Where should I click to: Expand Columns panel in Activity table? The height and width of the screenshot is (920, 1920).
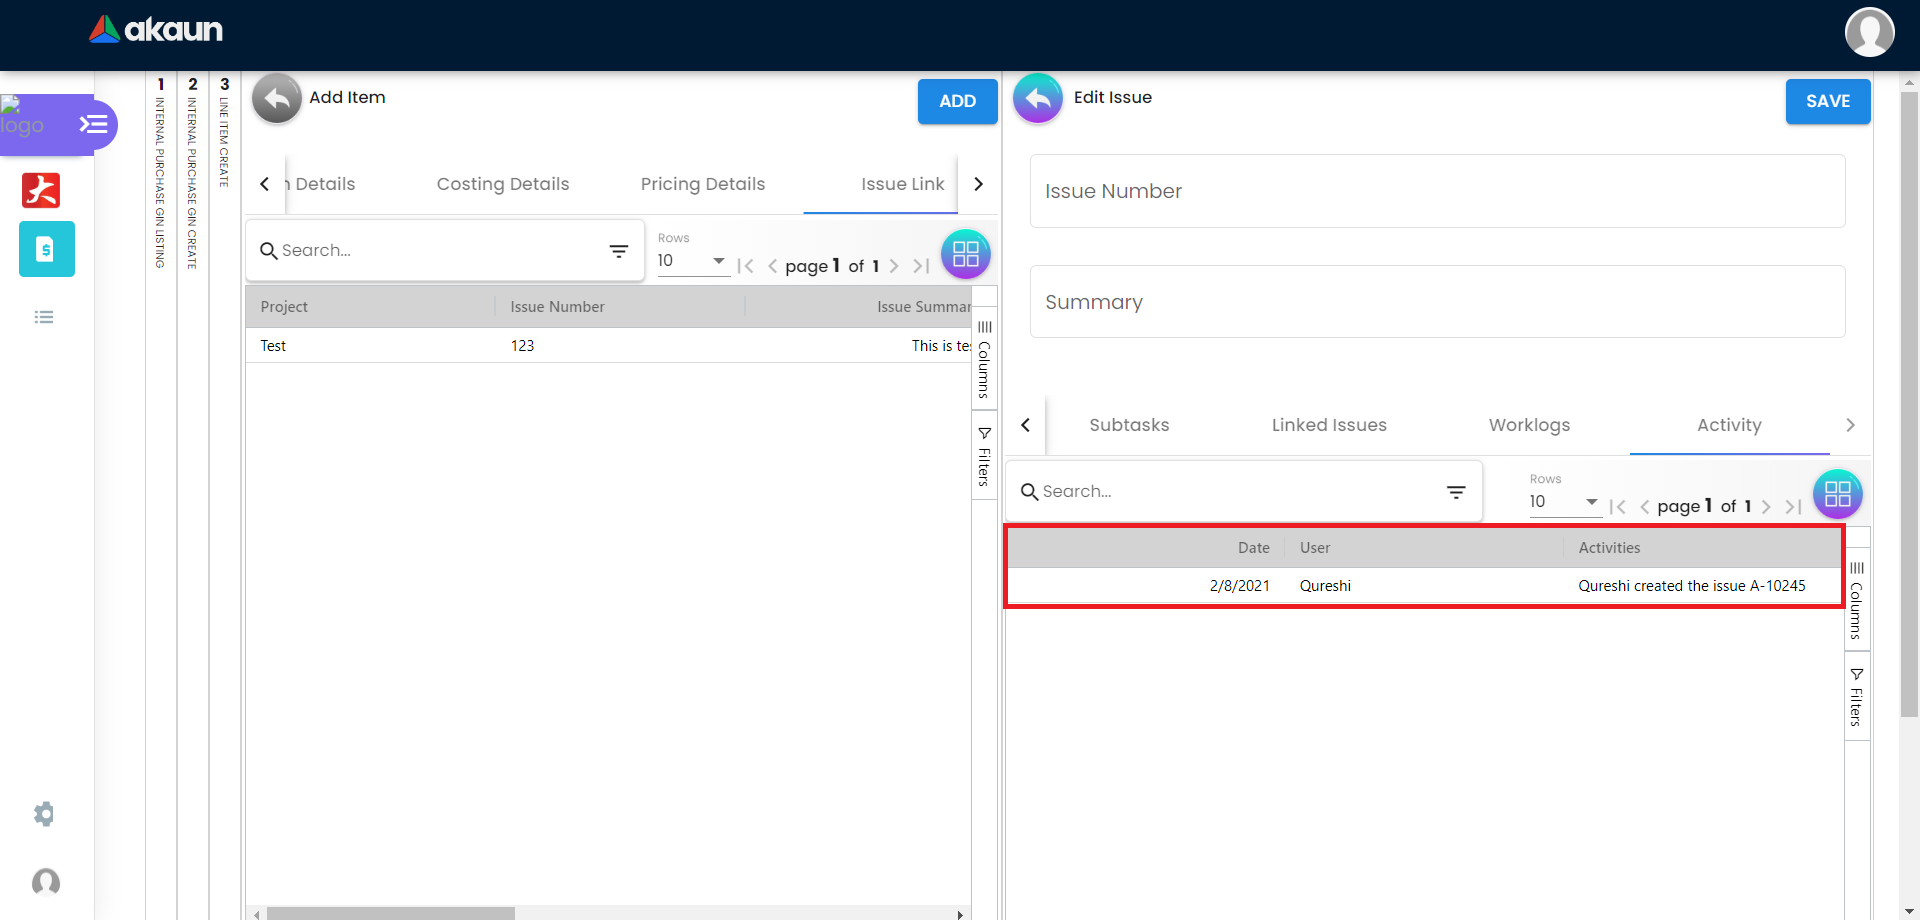[1857, 600]
